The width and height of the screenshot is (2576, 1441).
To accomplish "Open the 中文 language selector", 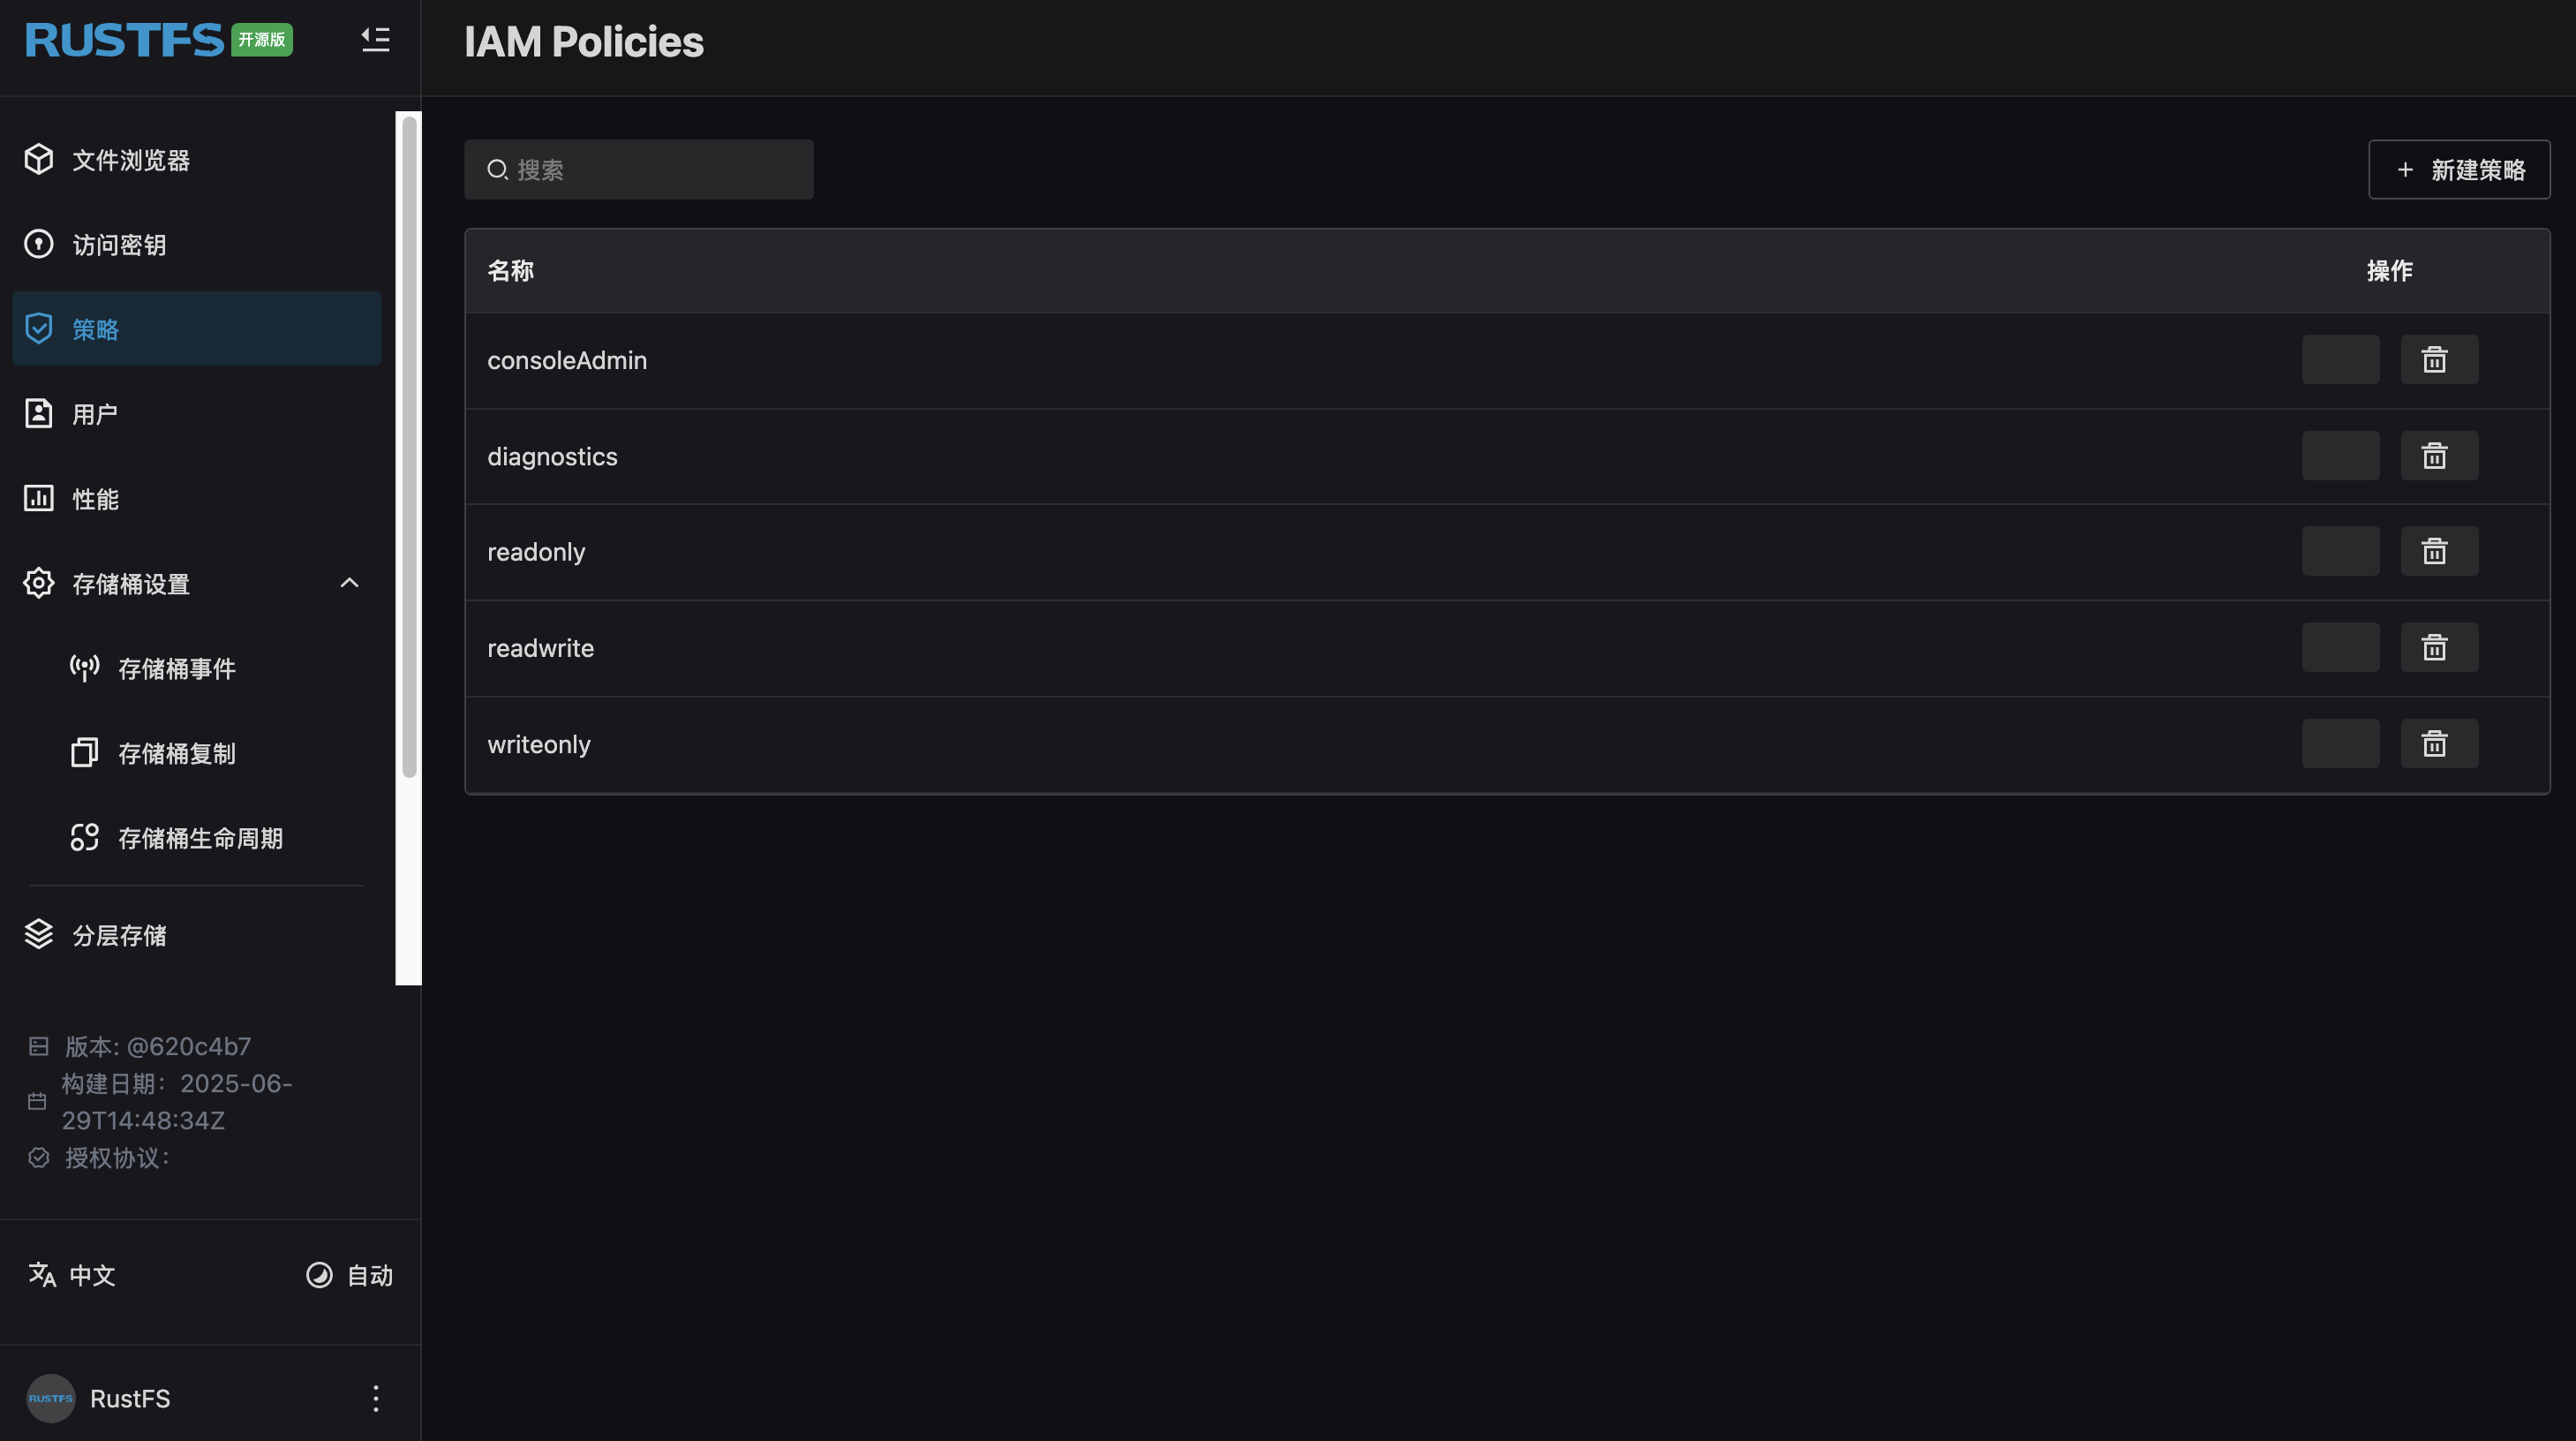I will pos(72,1275).
